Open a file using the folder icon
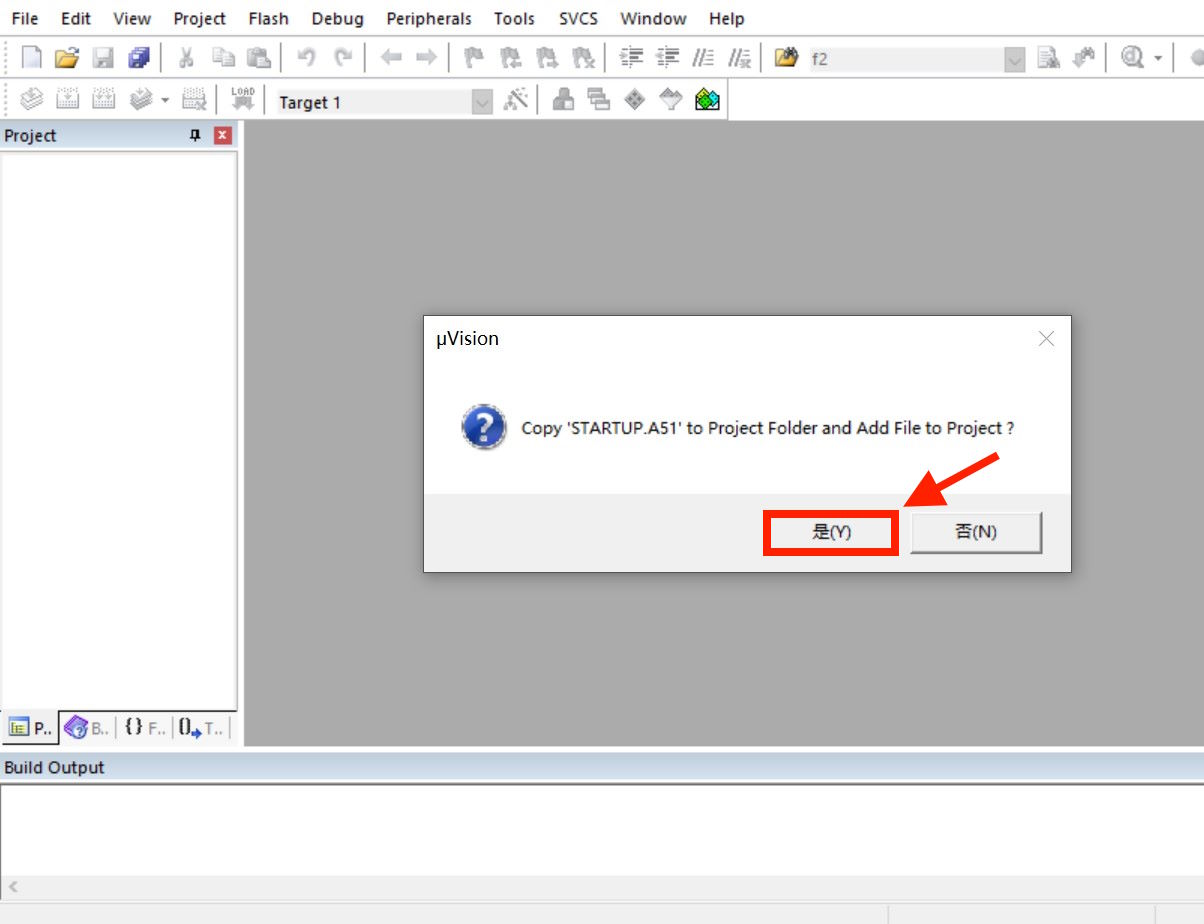The height and width of the screenshot is (924, 1204). (x=67, y=58)
